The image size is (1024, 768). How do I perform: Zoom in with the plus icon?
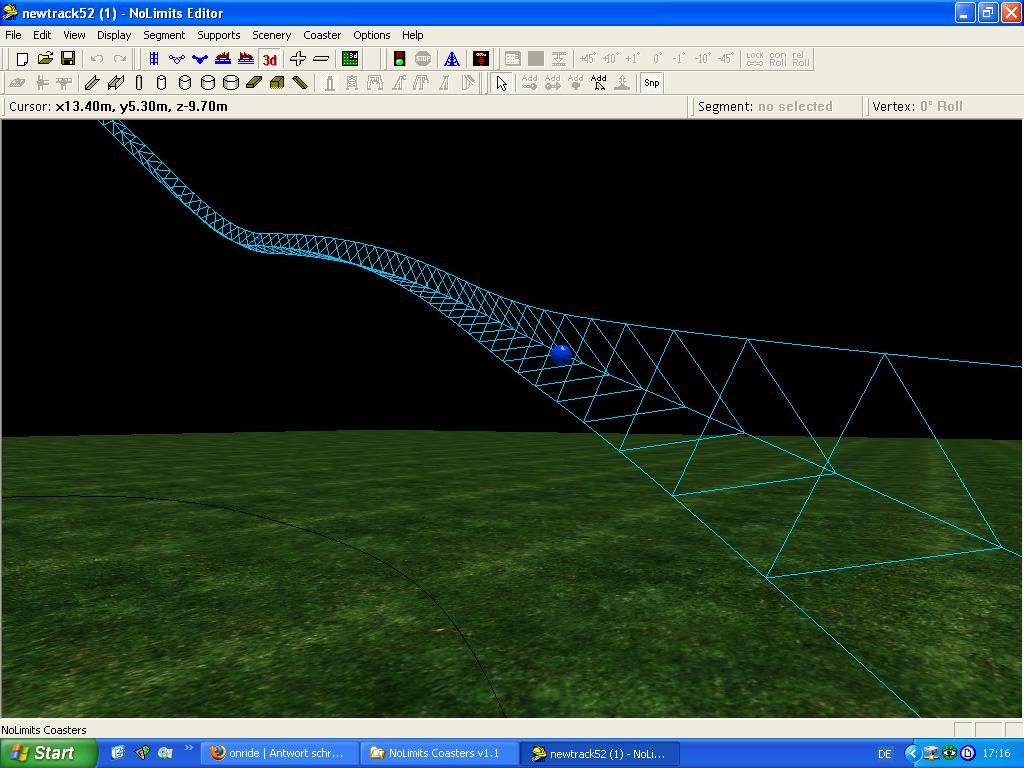[x=298, y=59]
